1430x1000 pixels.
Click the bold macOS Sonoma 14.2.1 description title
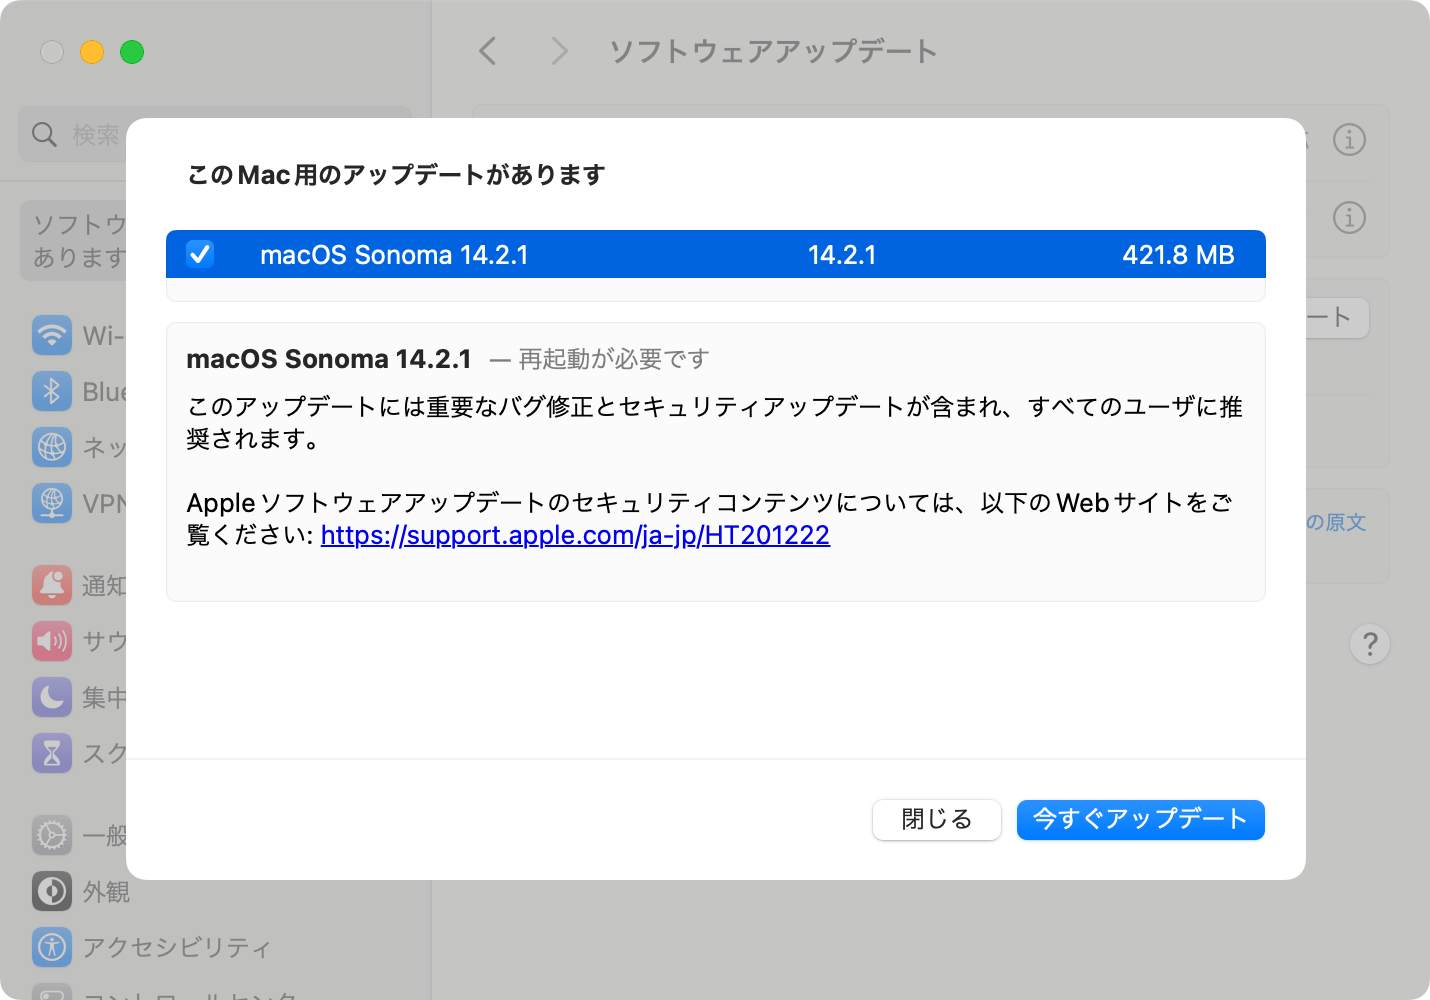pos(329,359)
